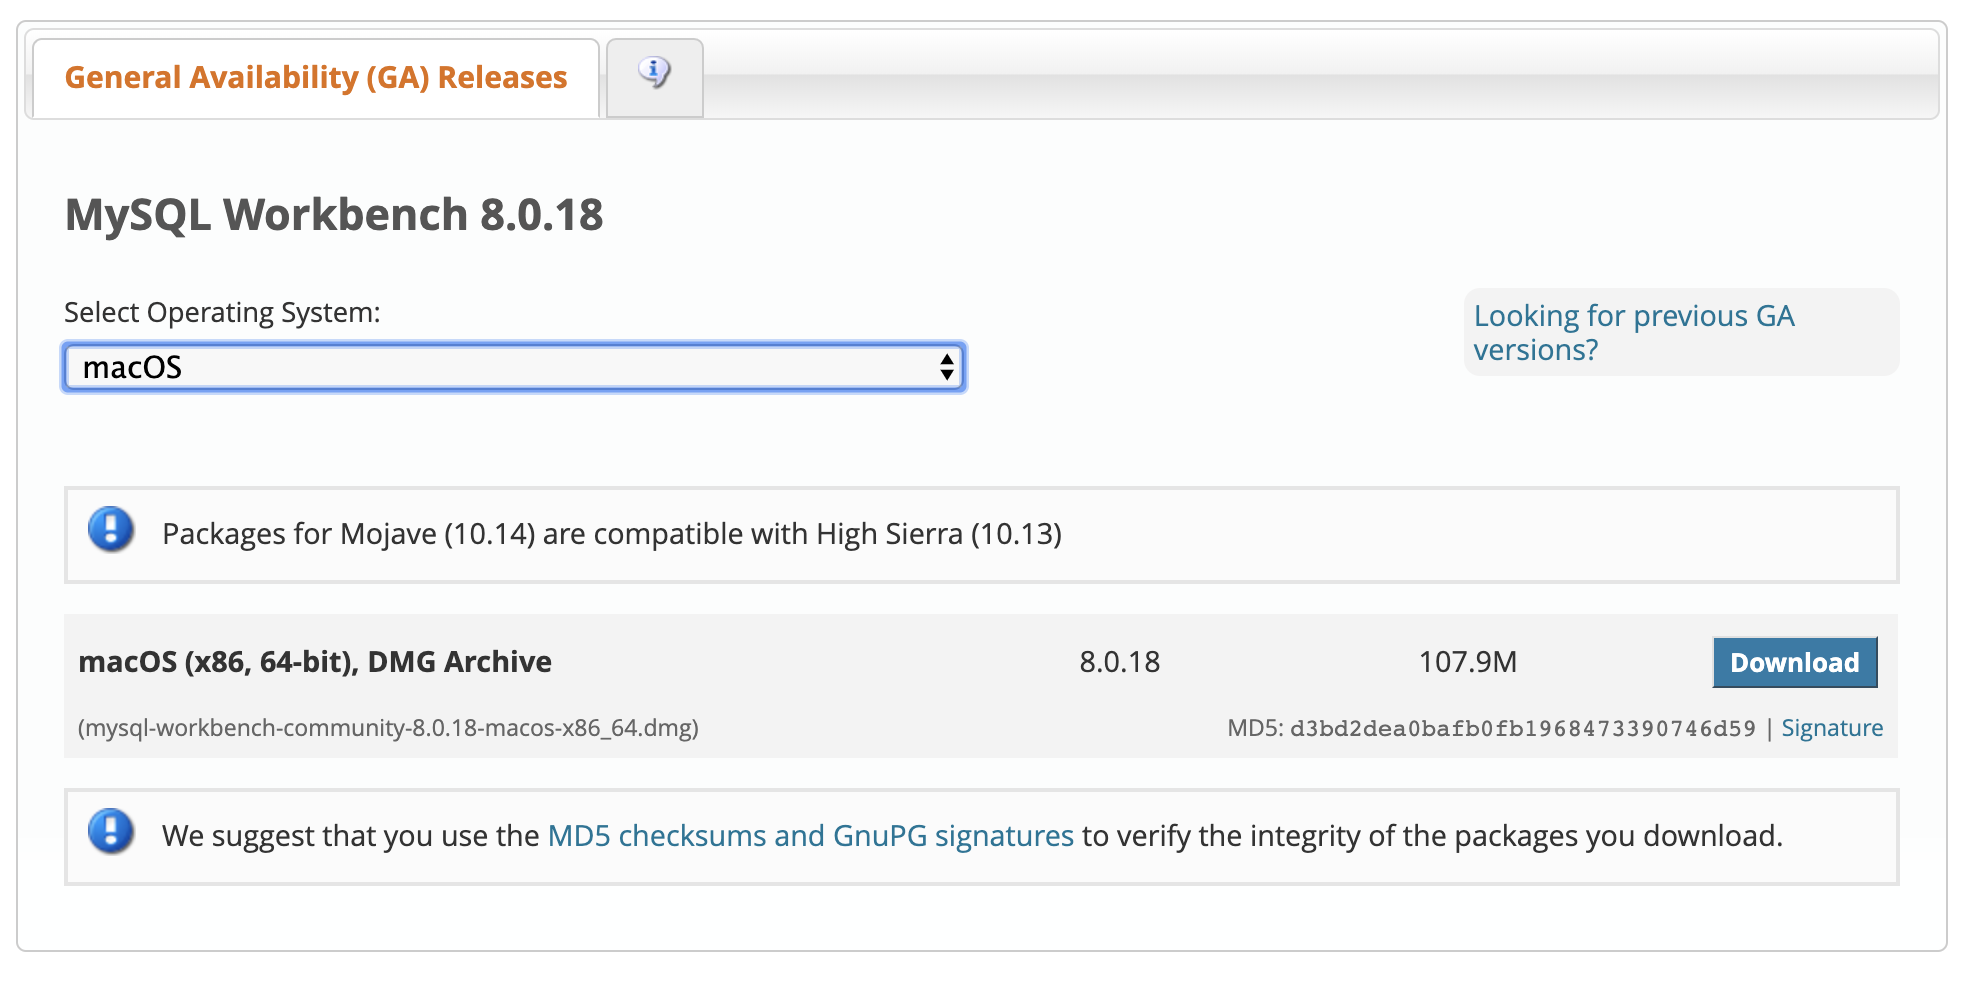Click the blue Download button

click(x=1795, y=662)
